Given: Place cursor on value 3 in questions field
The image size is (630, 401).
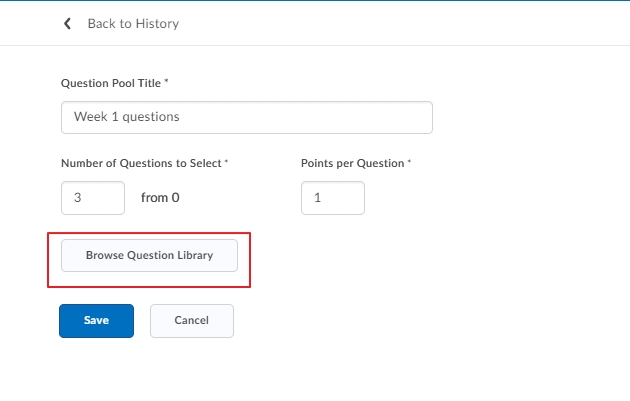Looking at the screenshot, I should pos(78,198).
